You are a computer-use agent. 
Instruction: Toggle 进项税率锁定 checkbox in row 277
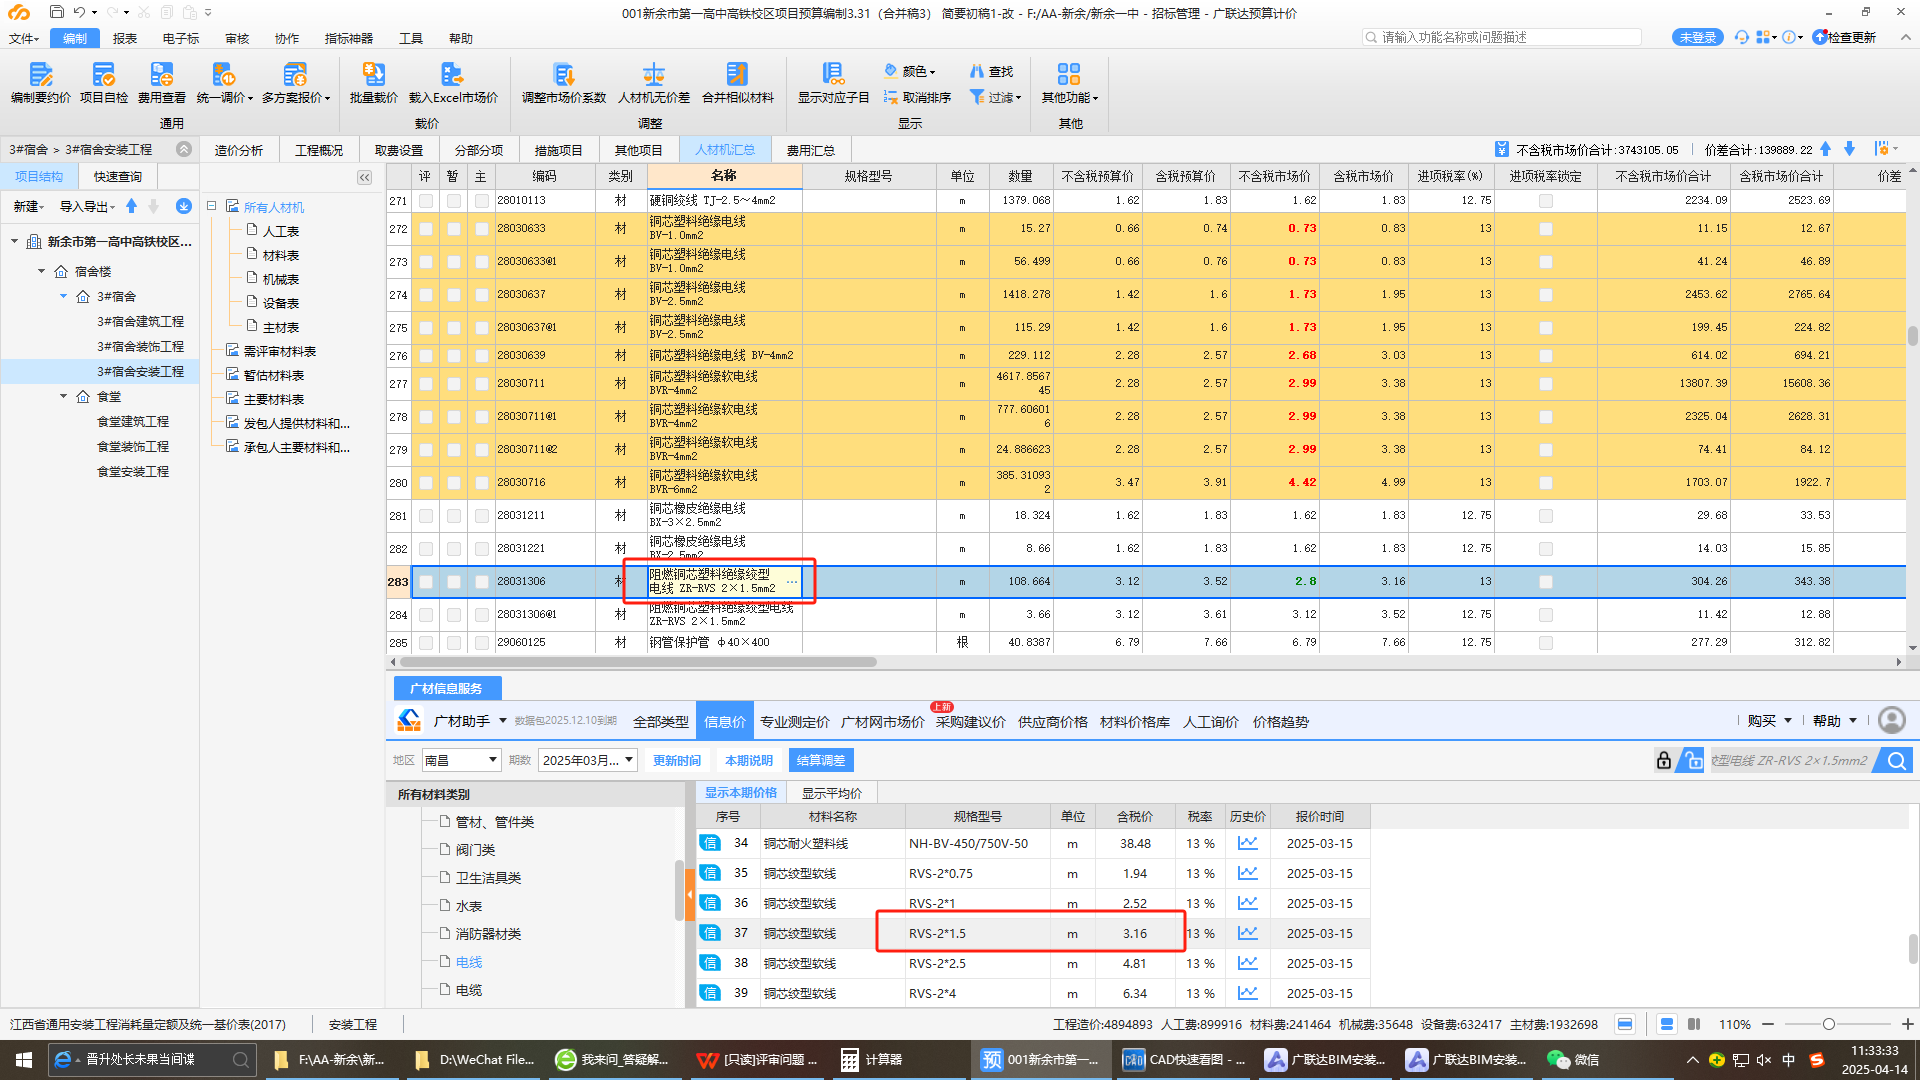point(1545,384)
